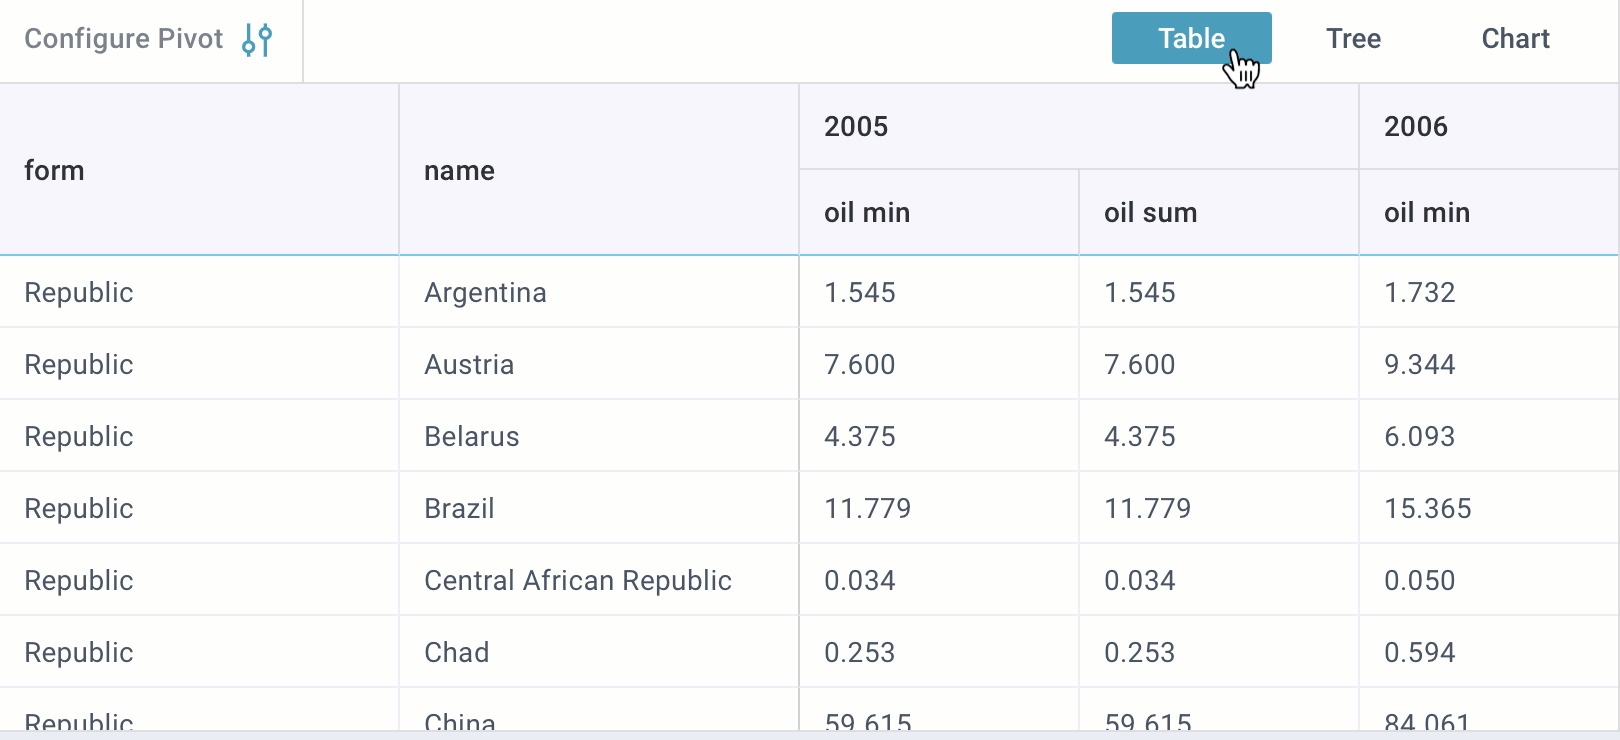Switch to the Tree view tab
This screenshot has height=740, width=1620.
coord(1353,39)
